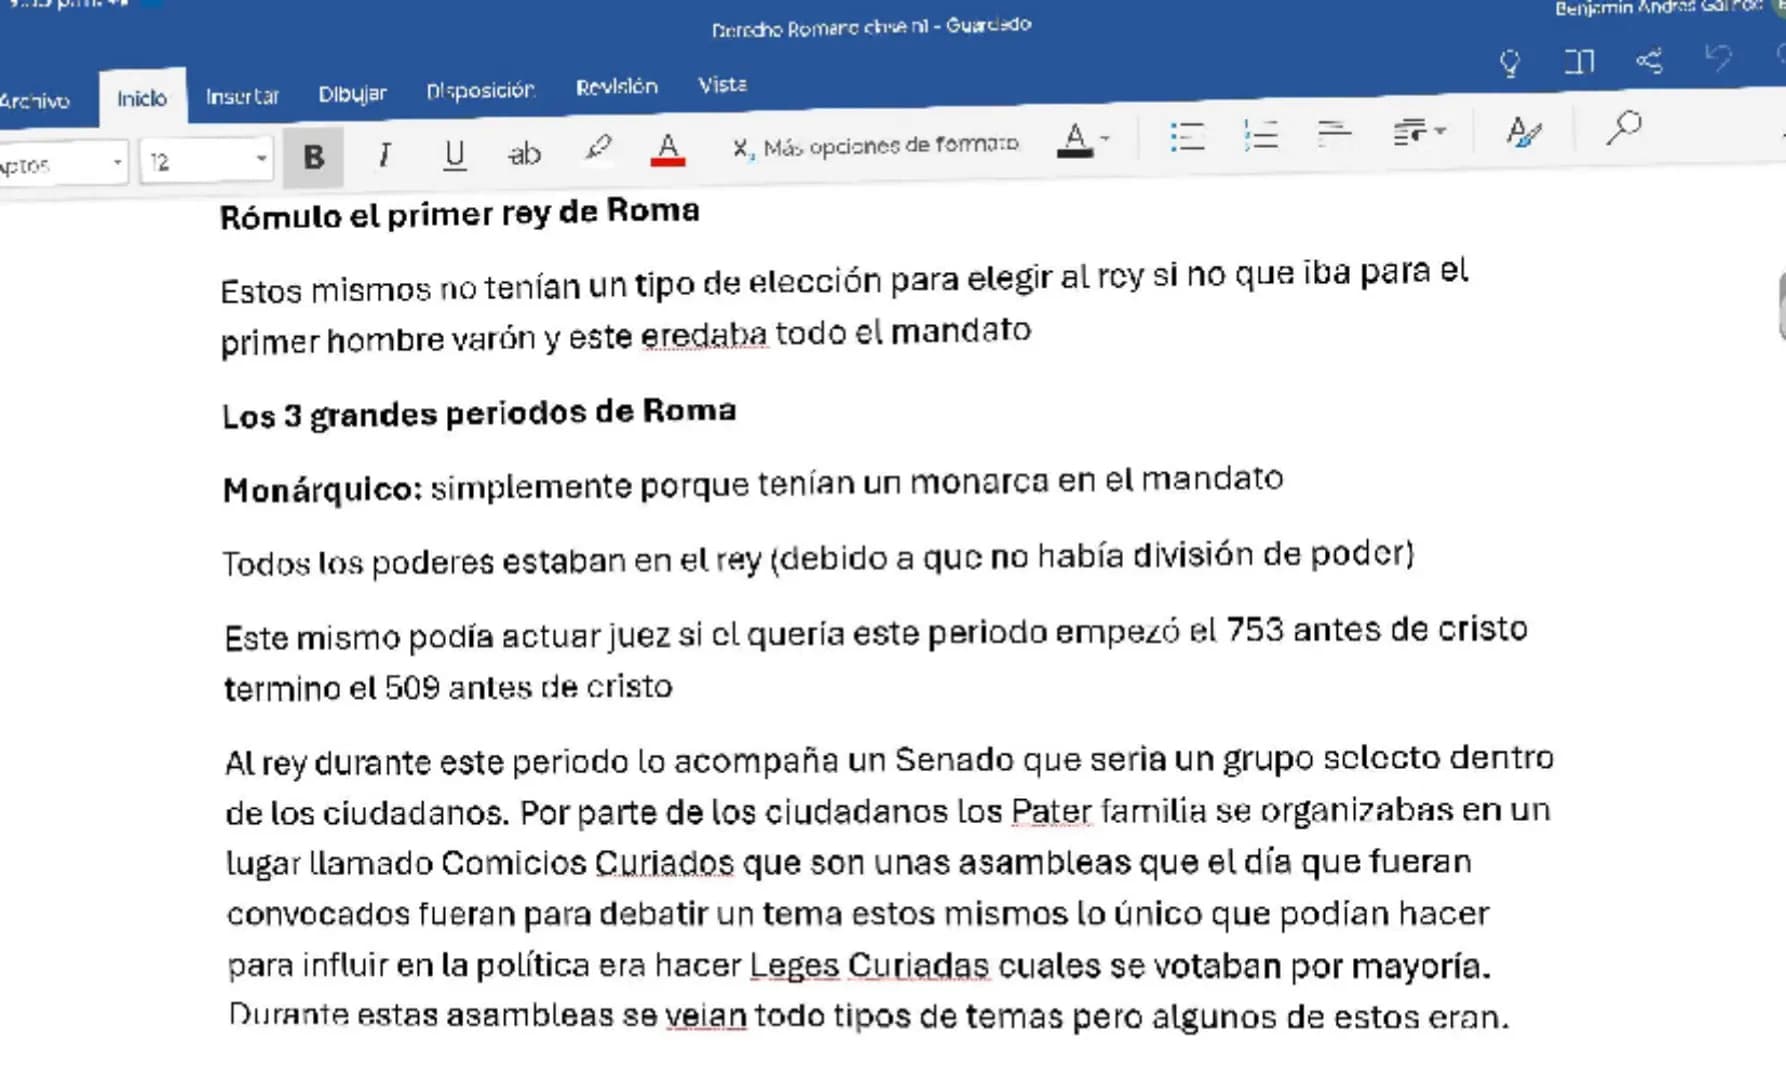Click underlined word 'Curiados'

click(x=664, y=862)
